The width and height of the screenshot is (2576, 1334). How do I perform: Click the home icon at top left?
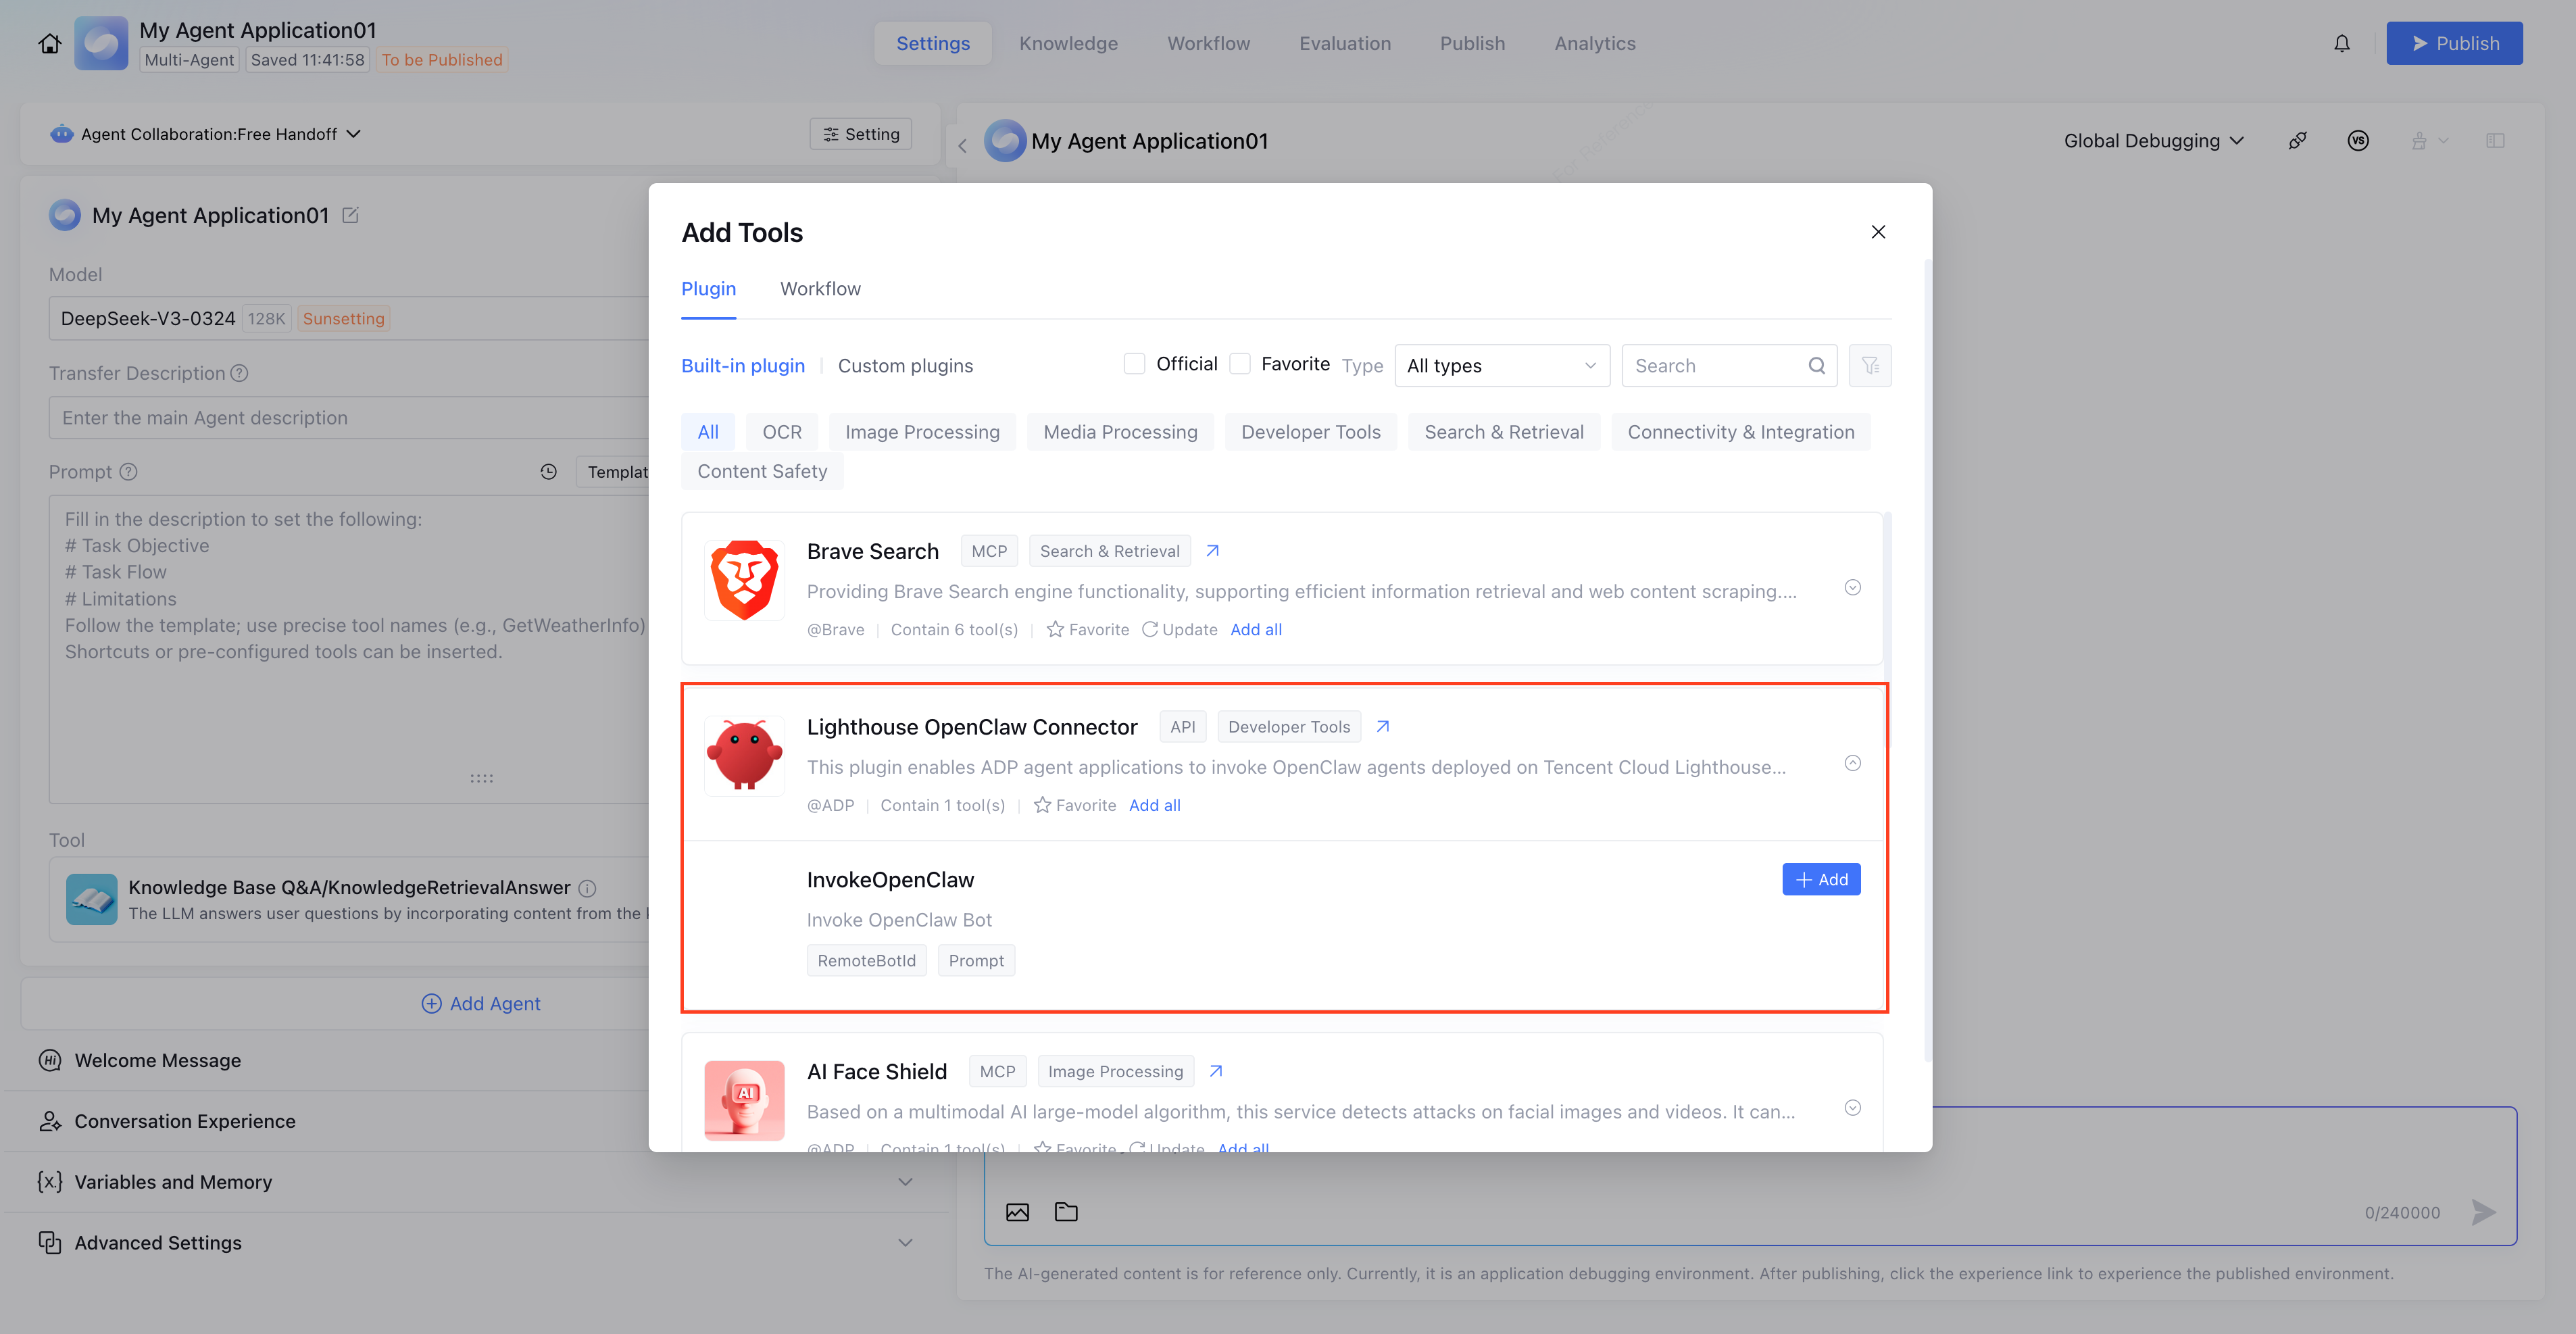tap(49, 43)
